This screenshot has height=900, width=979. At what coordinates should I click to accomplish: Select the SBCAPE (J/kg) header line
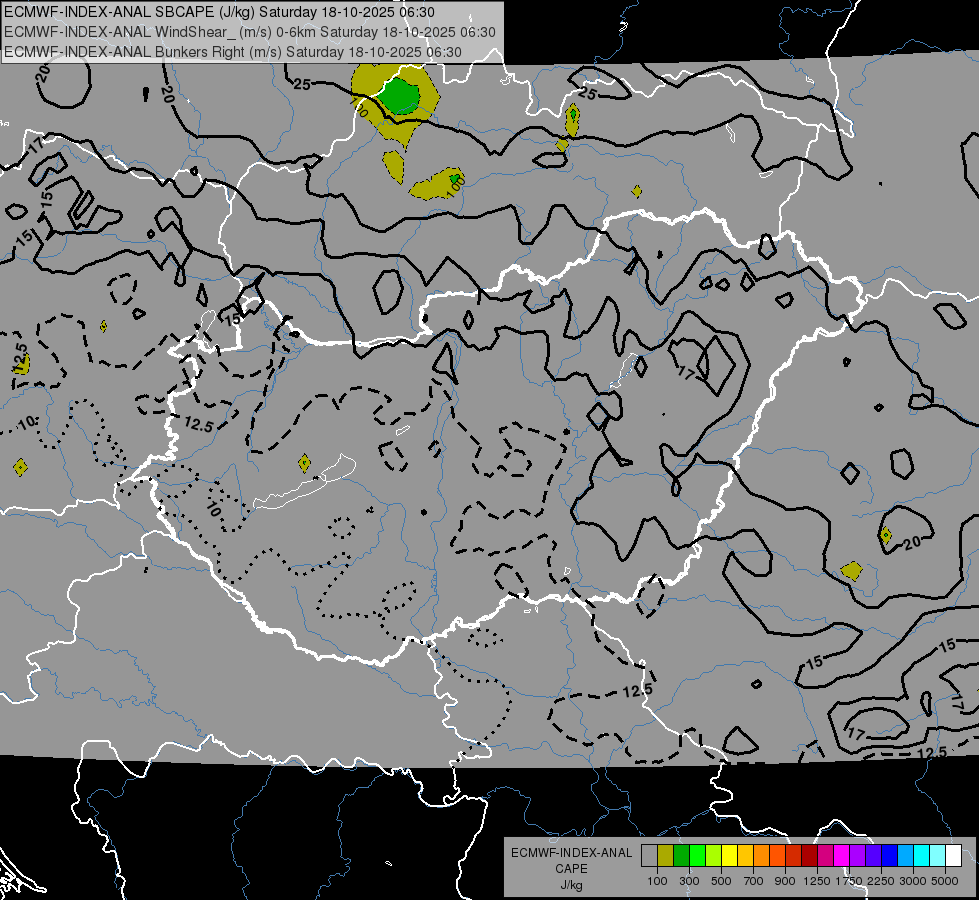(219, 12)
